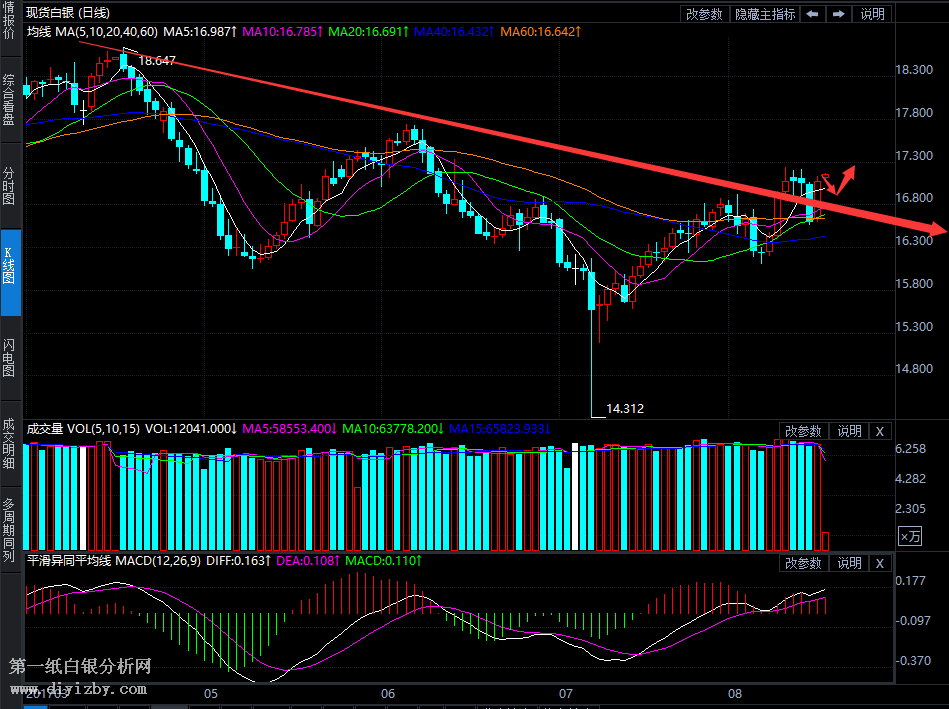Open 改参数 for the main chart

[x=704, y=14]
